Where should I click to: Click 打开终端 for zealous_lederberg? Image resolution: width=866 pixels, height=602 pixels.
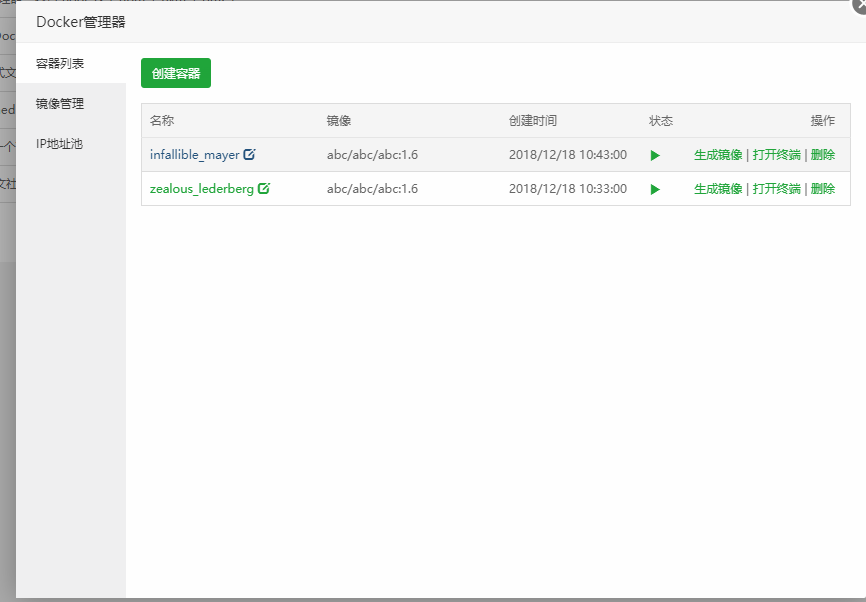[x=777, y=189]
